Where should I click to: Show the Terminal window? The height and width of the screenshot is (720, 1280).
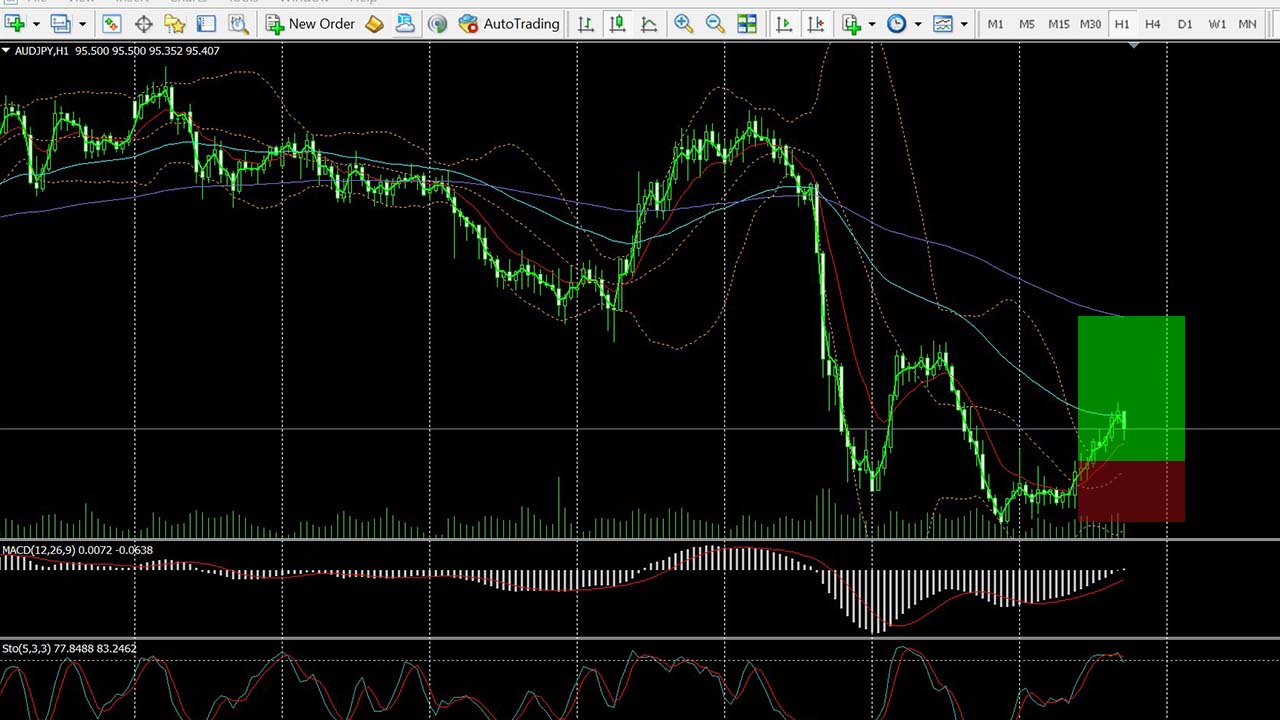coord(206,23)
